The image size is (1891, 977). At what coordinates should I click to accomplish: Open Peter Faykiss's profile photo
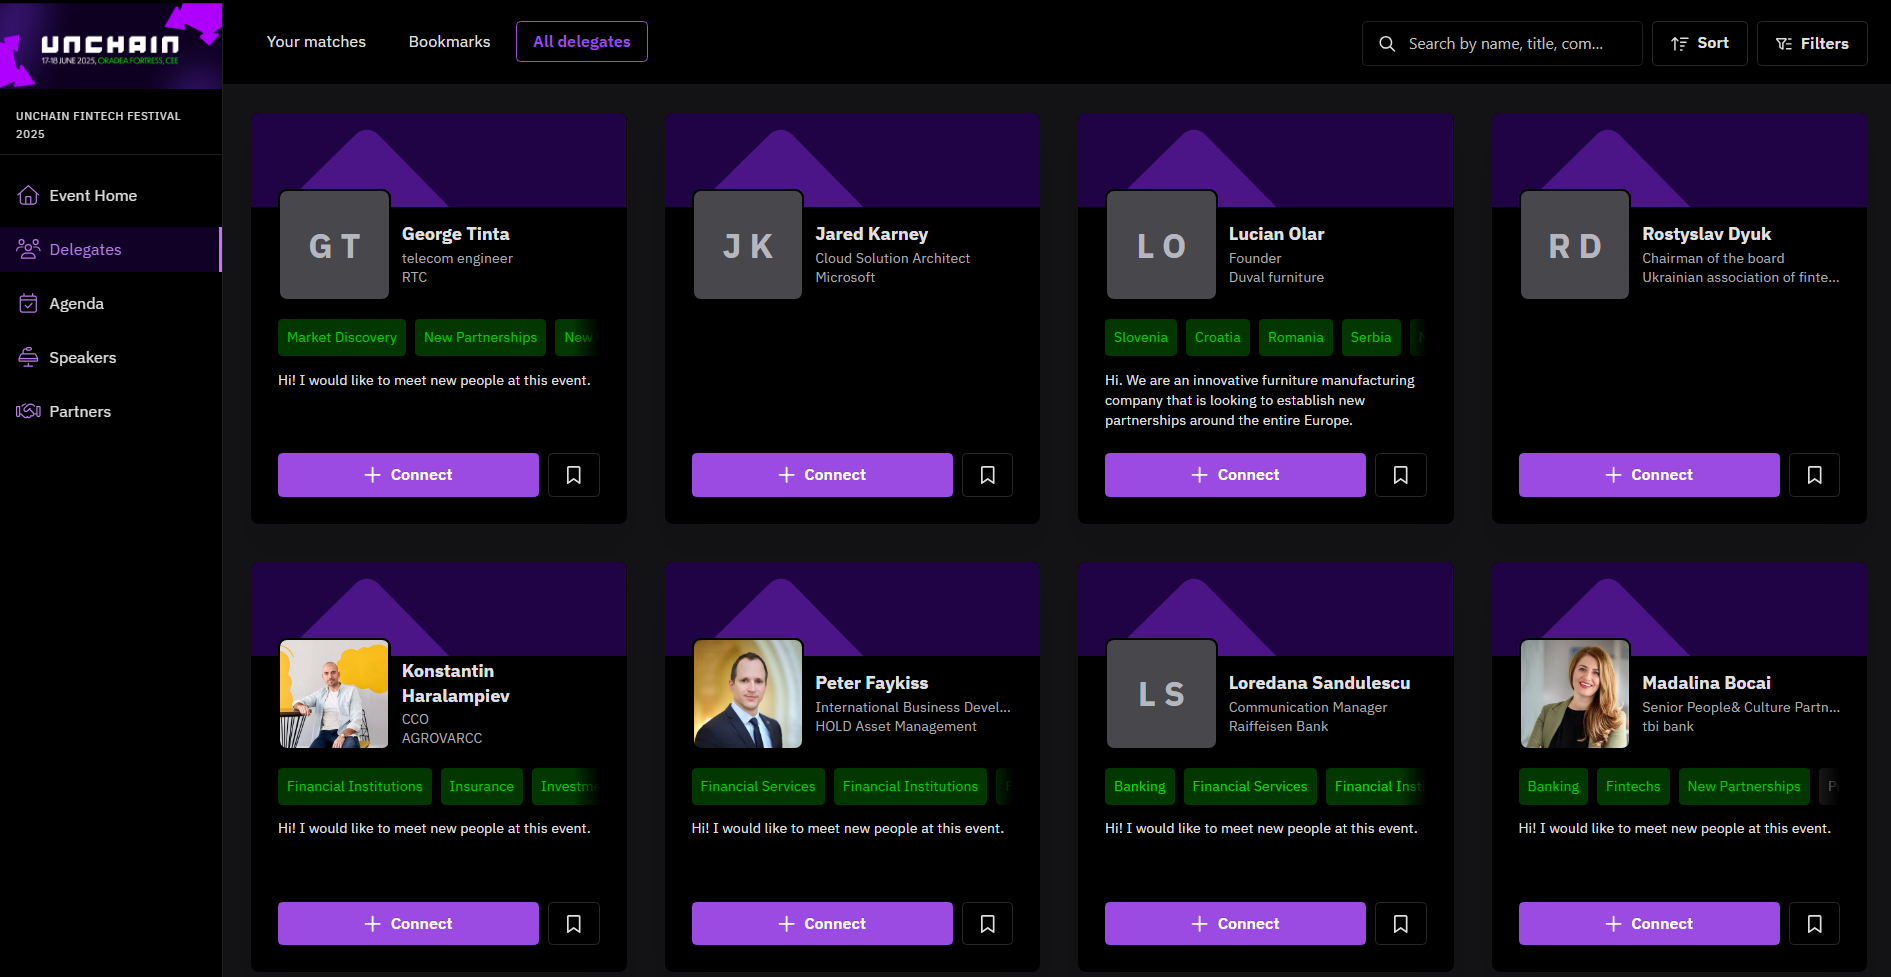[748, 694]
